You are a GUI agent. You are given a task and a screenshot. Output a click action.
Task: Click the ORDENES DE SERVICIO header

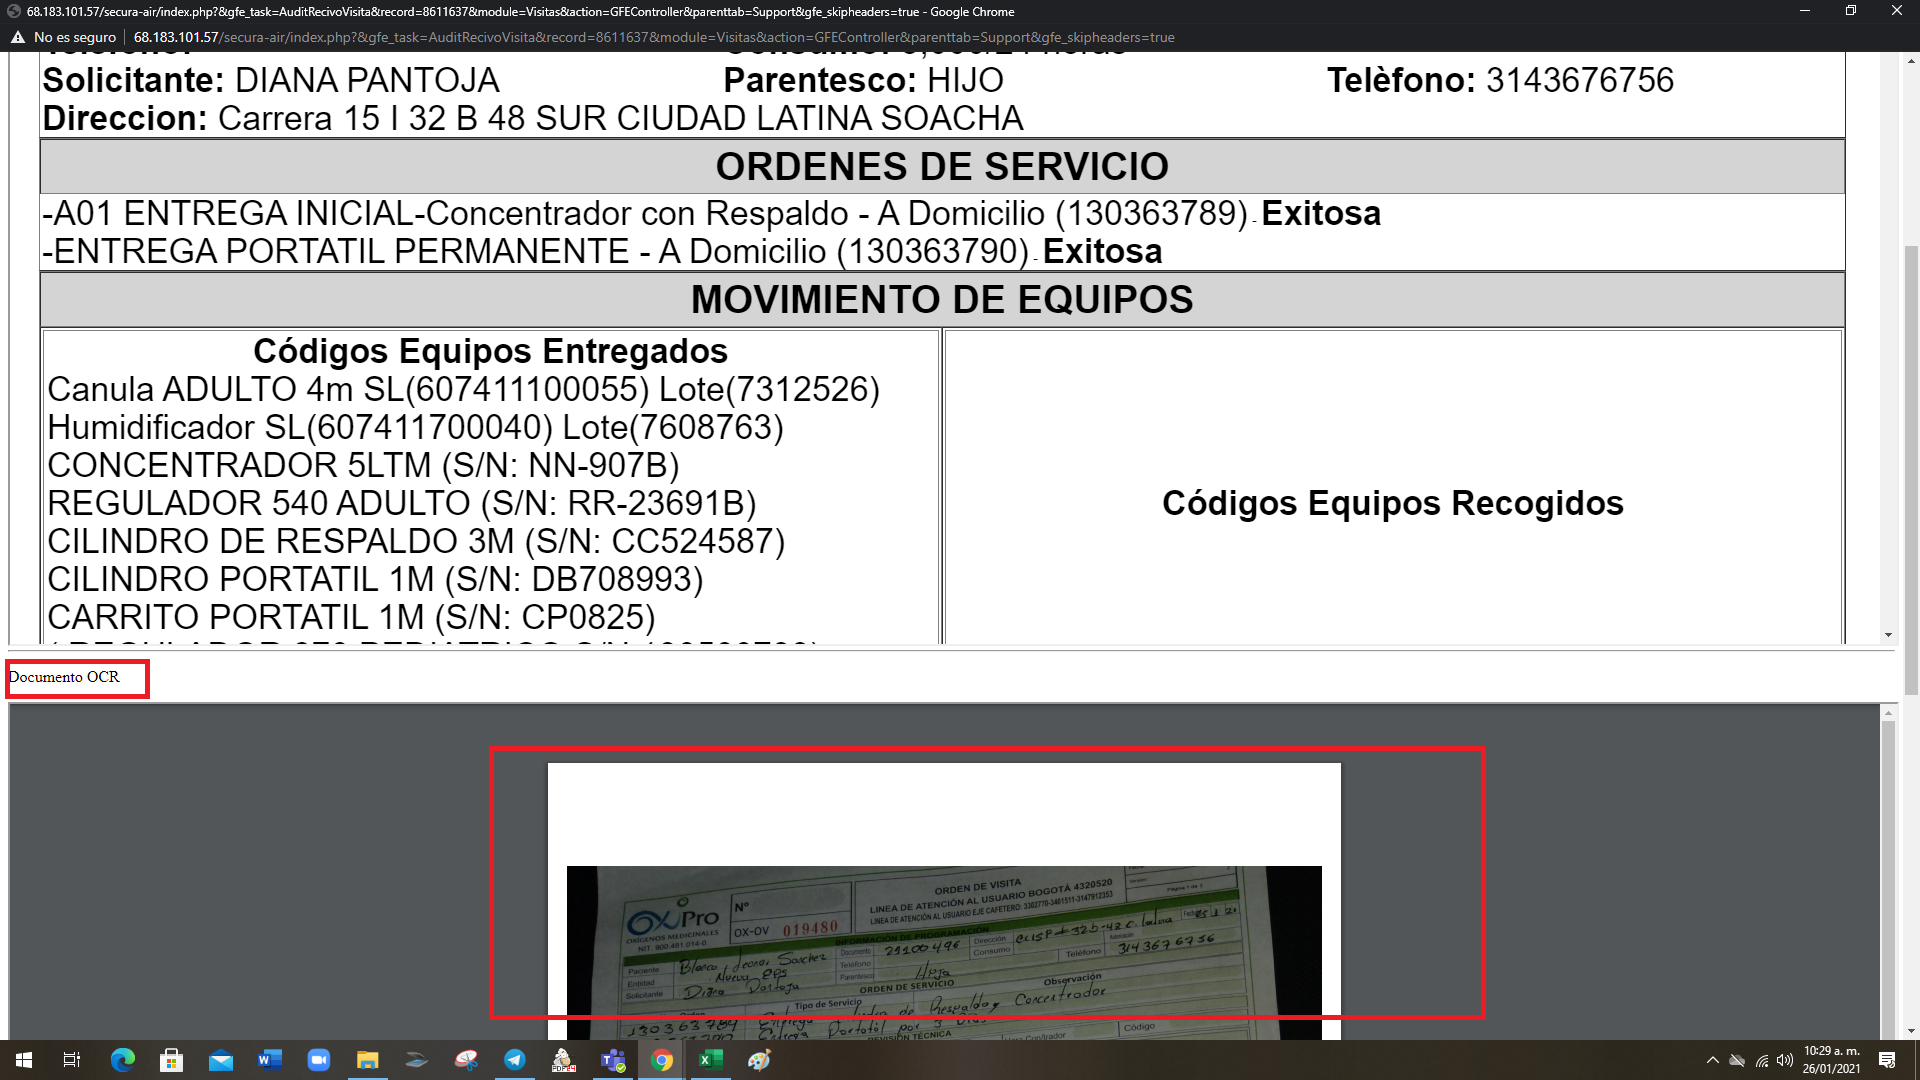click(942, 167)
